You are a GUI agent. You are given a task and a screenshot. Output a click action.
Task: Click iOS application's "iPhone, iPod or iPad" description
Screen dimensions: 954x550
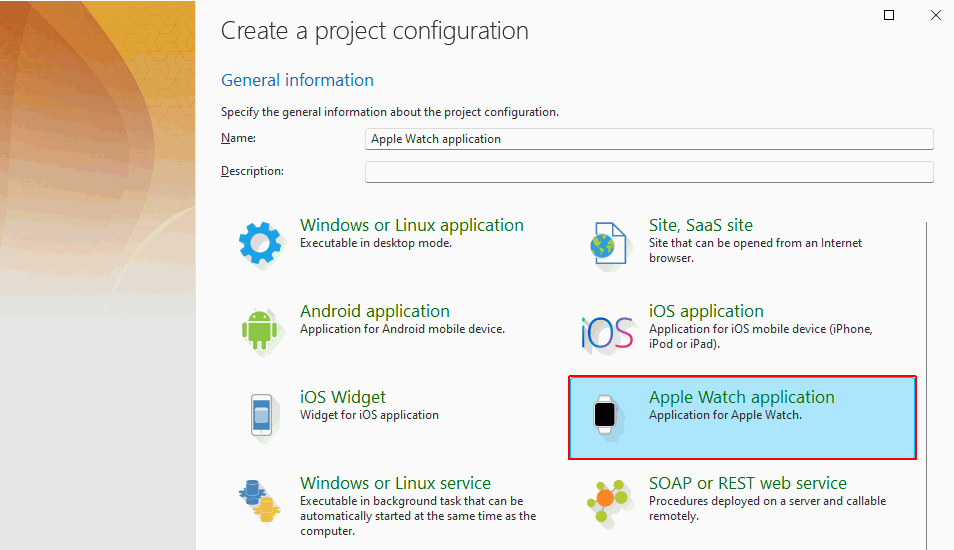pos(761,336)
